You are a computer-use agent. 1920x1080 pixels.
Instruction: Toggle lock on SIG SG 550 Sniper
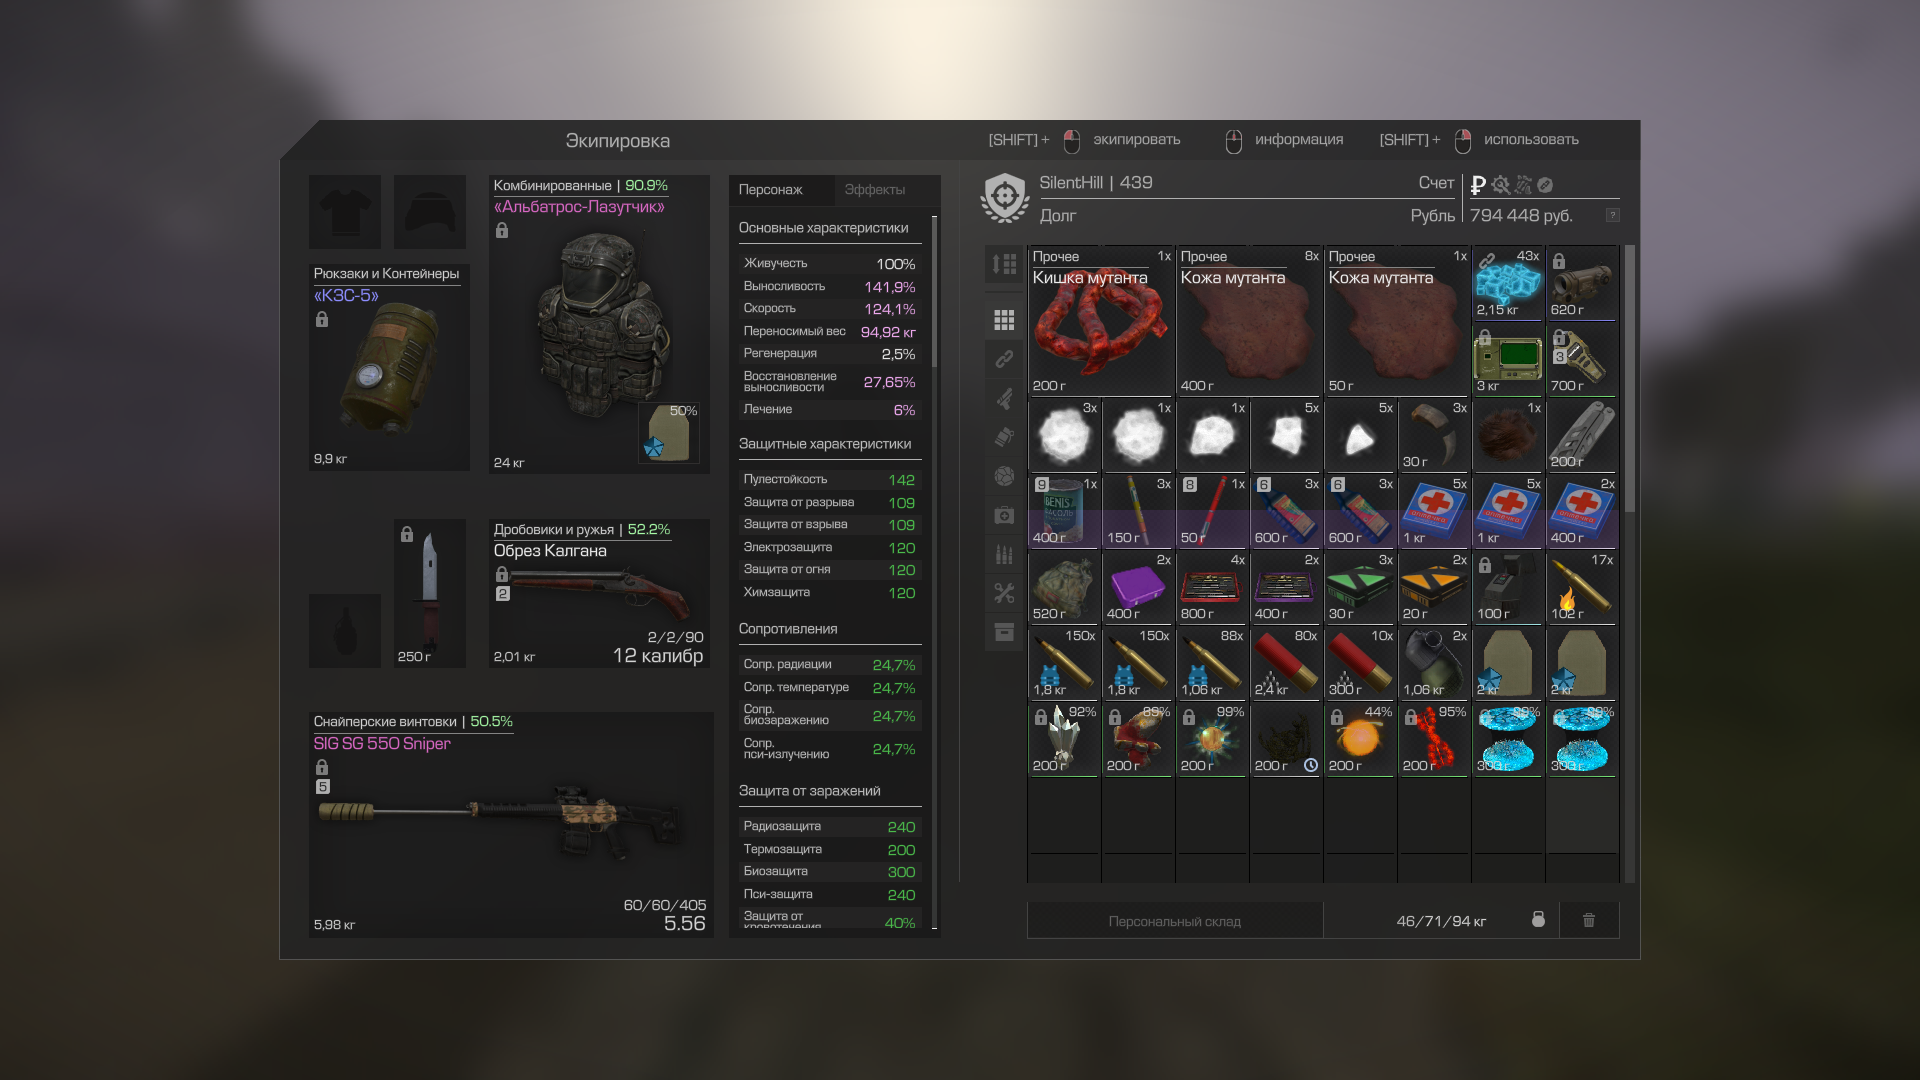point(322,767)
